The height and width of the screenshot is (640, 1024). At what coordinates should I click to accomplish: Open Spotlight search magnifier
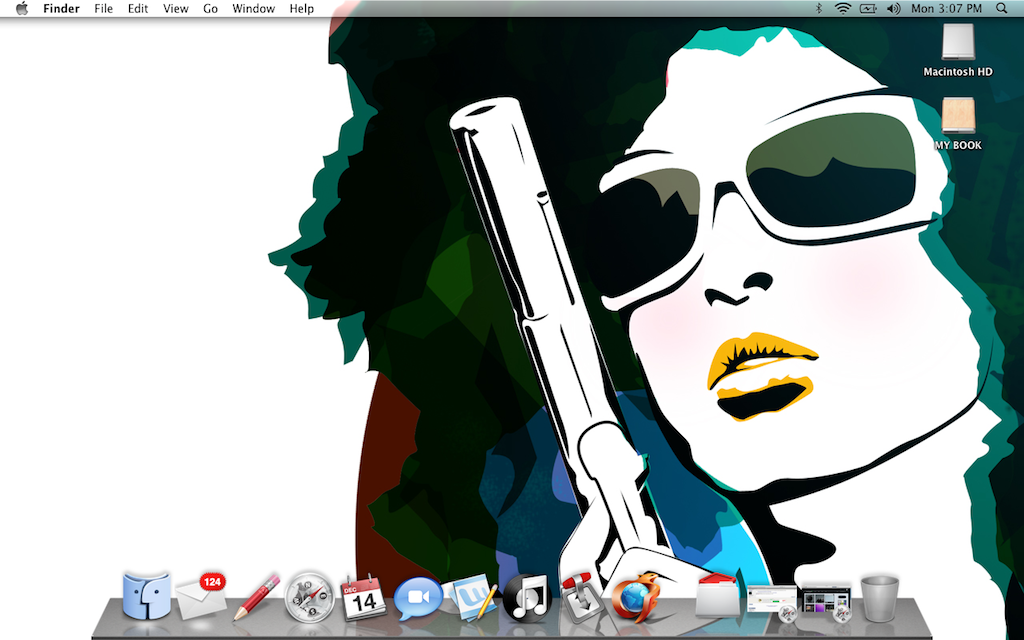pyautogui.click(x=1002, y=8)
